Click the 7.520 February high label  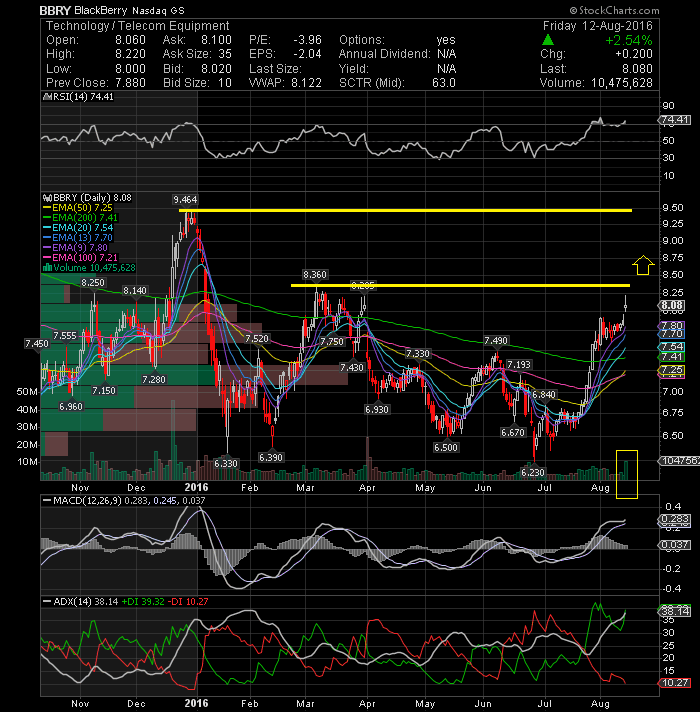click(x=257, y=339)
